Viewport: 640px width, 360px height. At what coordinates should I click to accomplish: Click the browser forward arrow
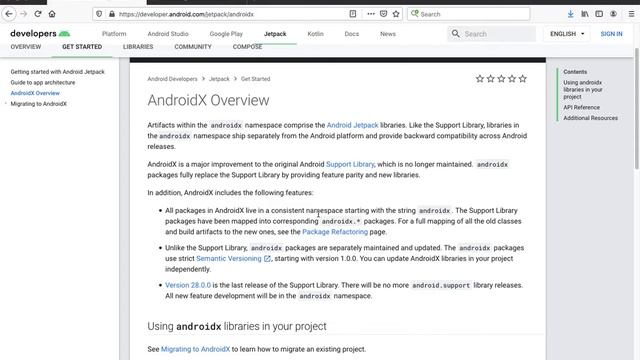23,14
